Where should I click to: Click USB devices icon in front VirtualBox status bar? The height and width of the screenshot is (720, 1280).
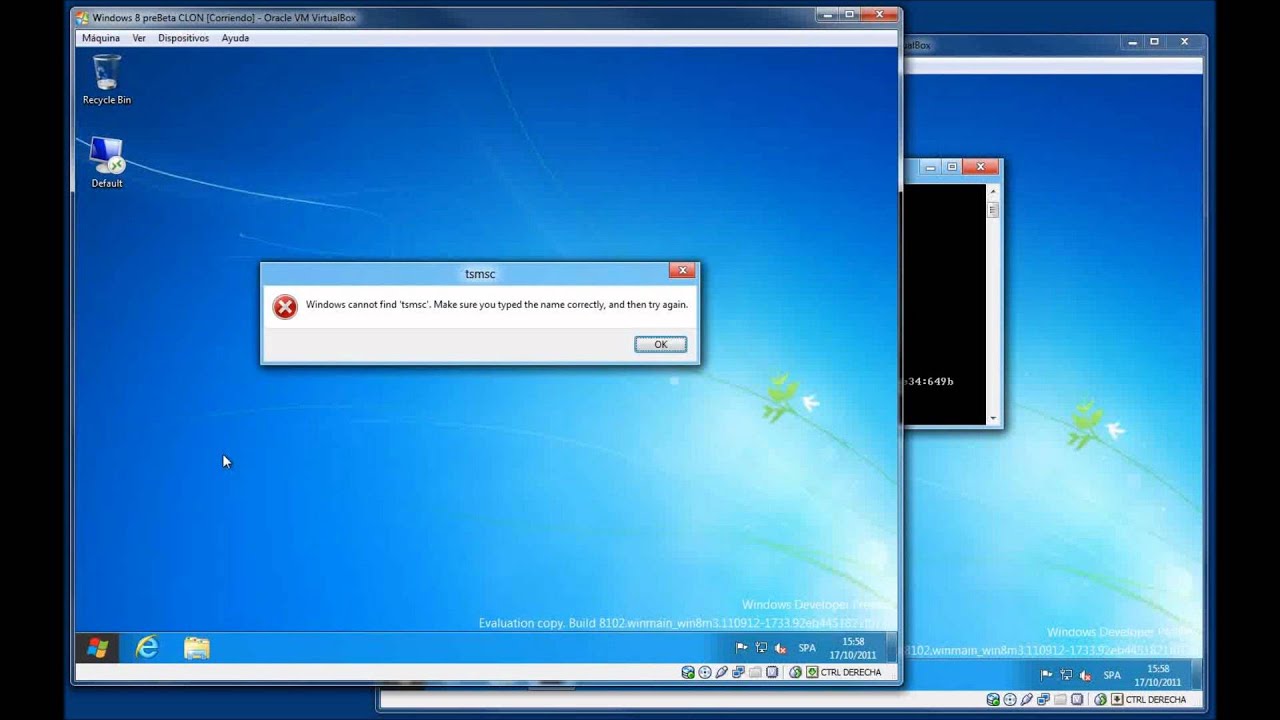(721, 672)
